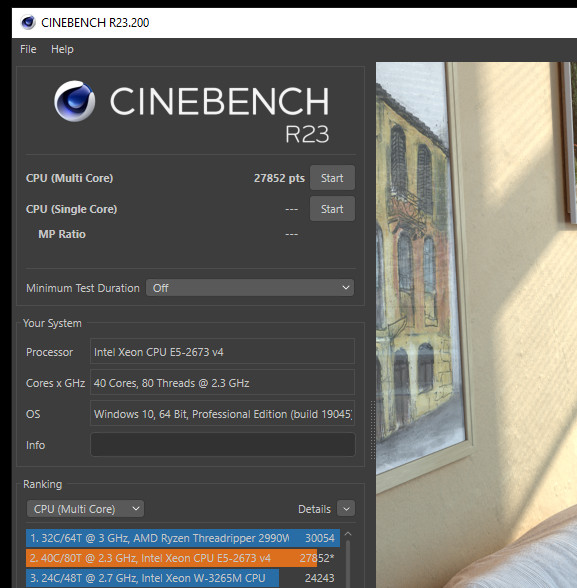Click the Processor field
577x588 pixels.
coord(222,351)
